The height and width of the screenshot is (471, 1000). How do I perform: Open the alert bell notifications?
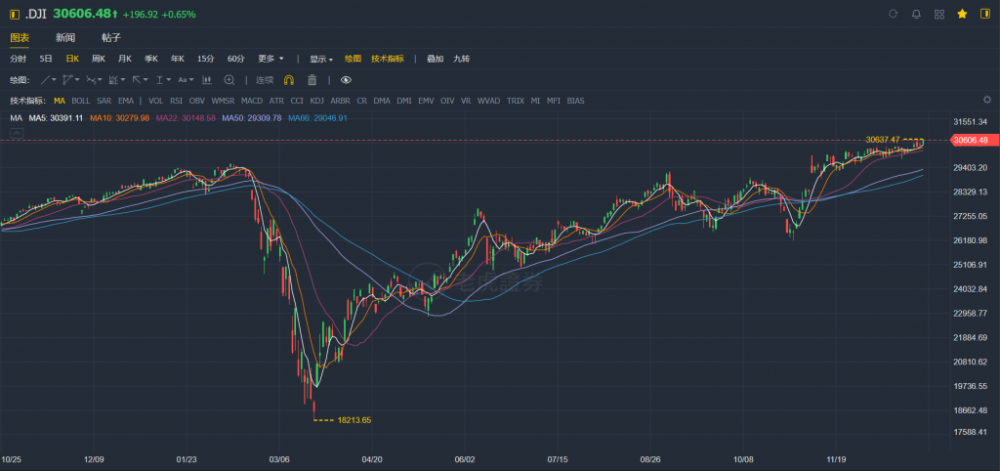point(914,14)
